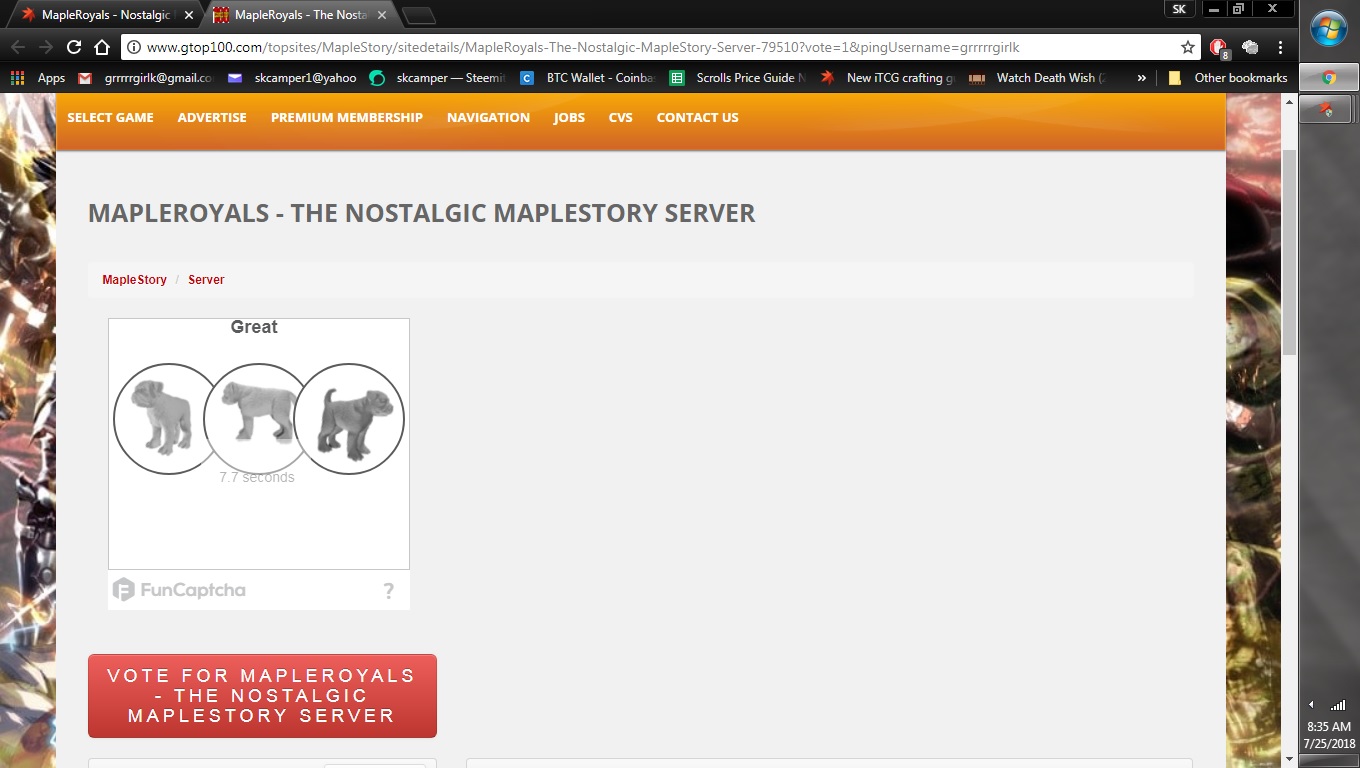Reload the page with the refresh icon
The height and width of the screenshot is (768, 1360).
74,47
